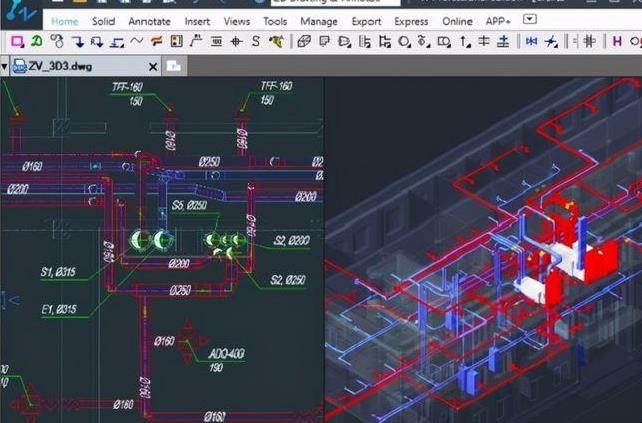Click the crosshair target icon
Screen dimensions: 642x423
click(x=236, y=41)
